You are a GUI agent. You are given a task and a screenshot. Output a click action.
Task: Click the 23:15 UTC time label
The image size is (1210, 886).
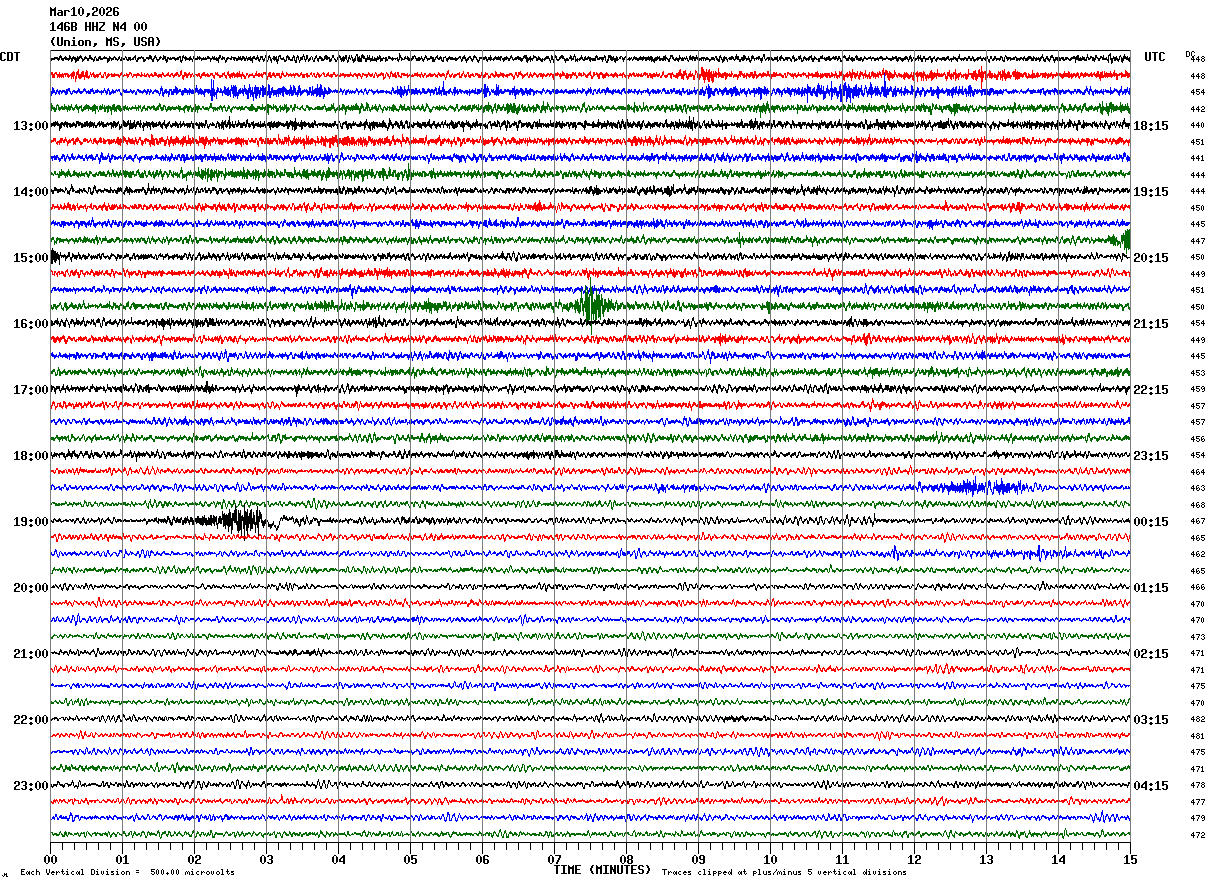click(x=1151, y=456)
